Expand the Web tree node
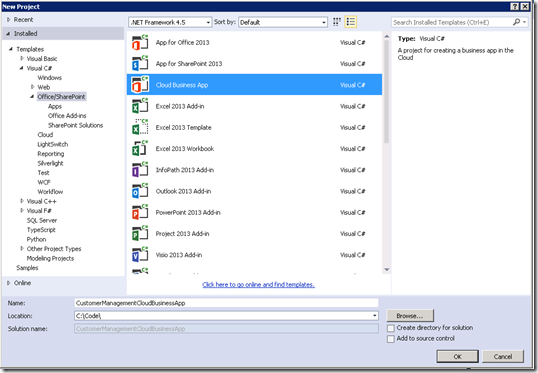This screenshot has width=538, height=373. click(33, 87)
